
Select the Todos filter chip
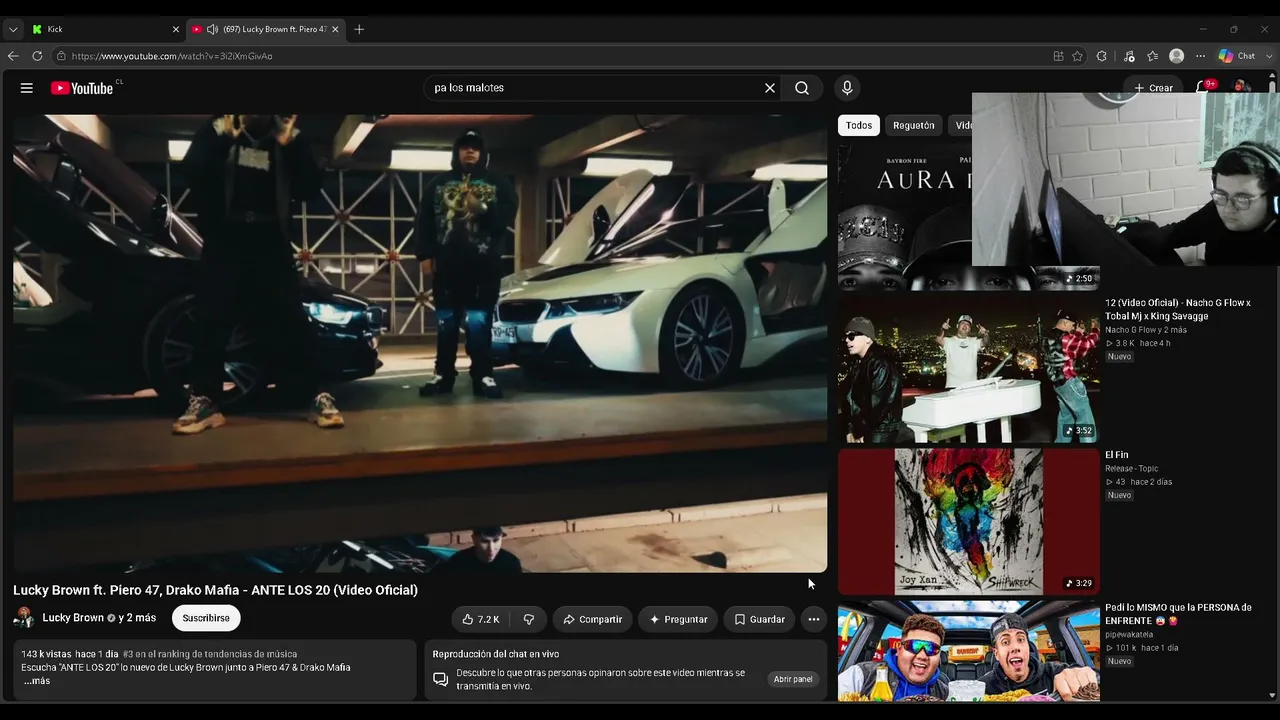point(859,125)
